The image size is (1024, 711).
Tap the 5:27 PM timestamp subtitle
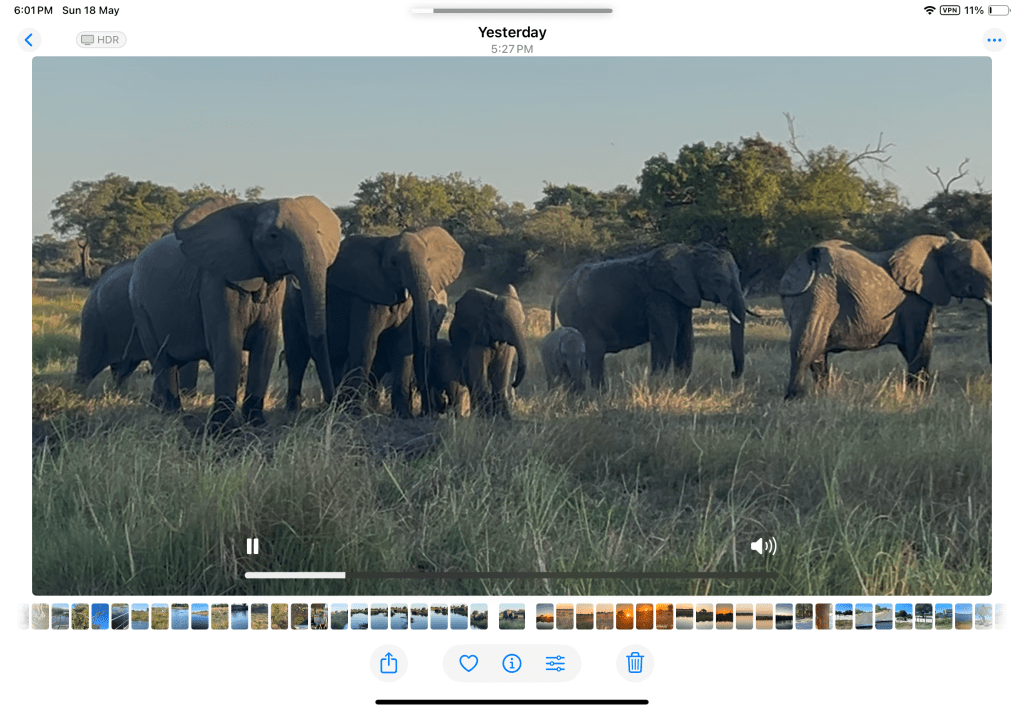[x=512, y=48]
